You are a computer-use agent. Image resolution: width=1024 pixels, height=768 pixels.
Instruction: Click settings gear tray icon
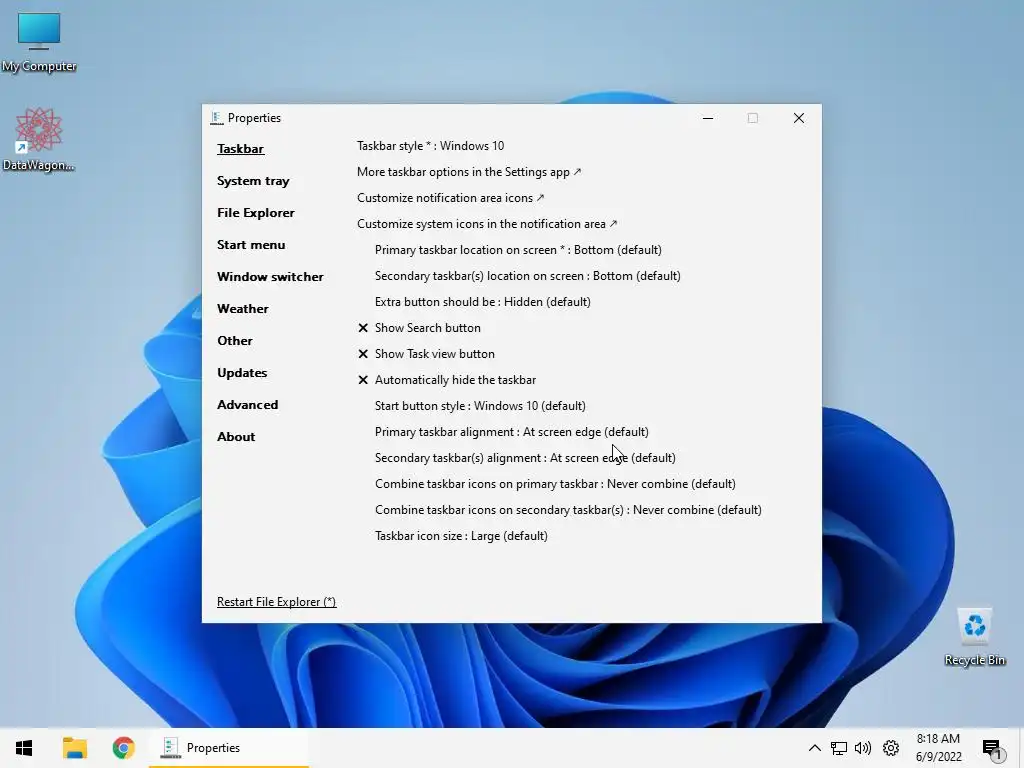click(x=891, y=748)
